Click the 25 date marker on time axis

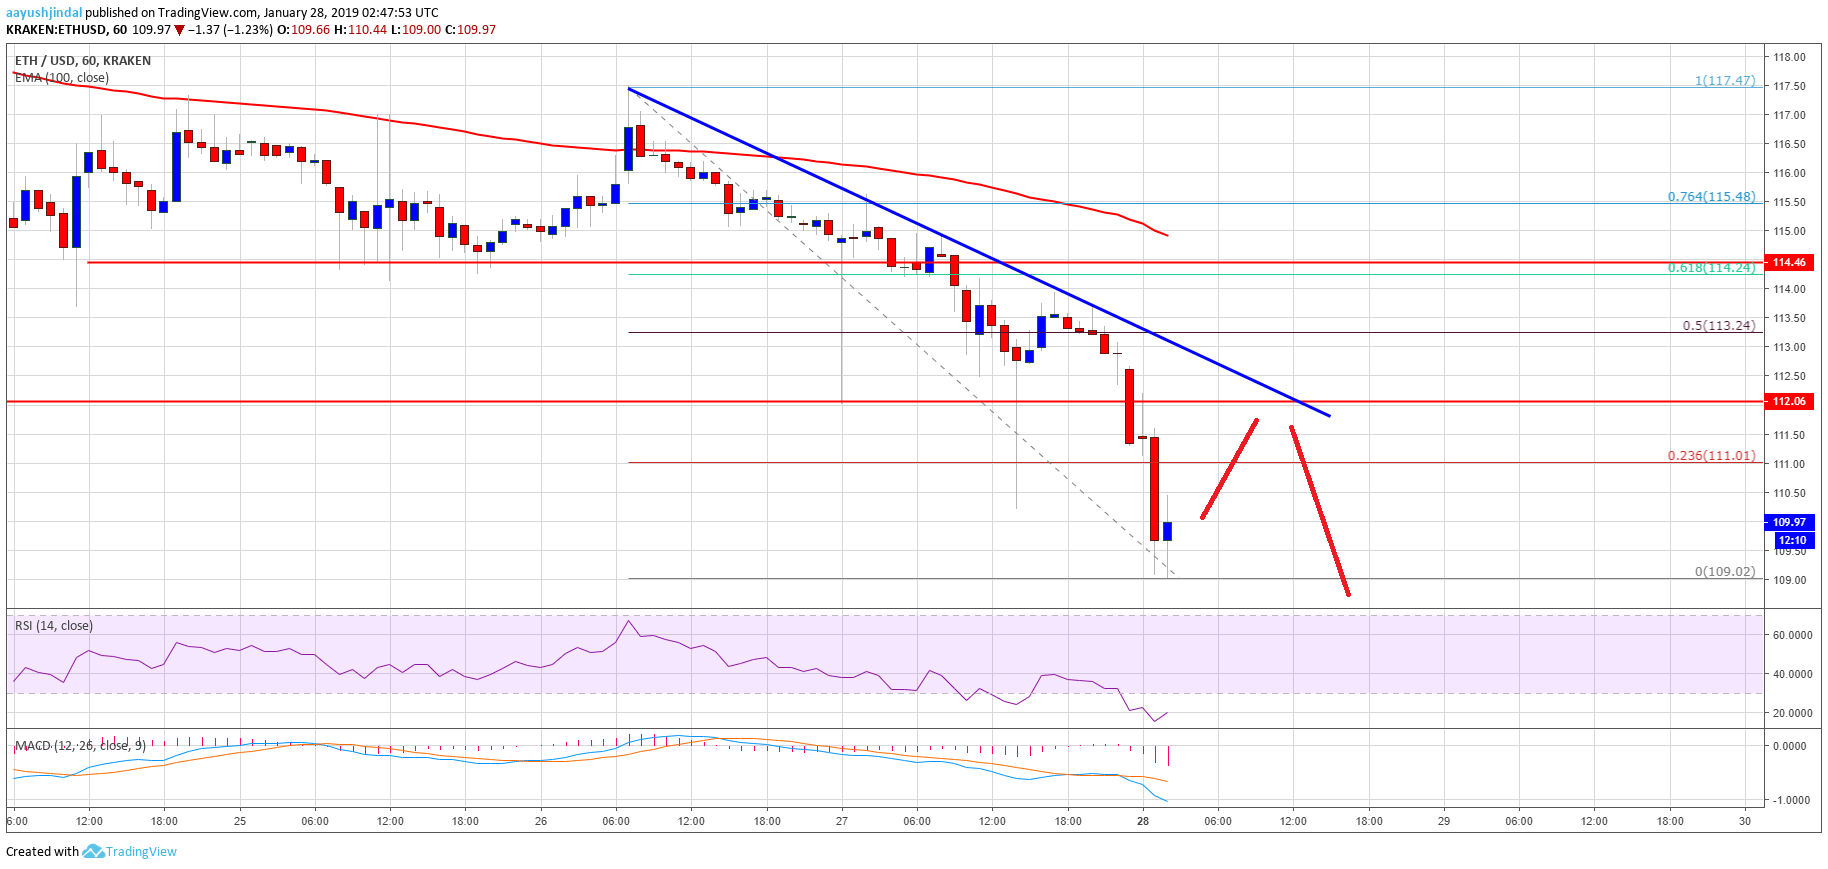pyautogui.click(x=240, y=821)
